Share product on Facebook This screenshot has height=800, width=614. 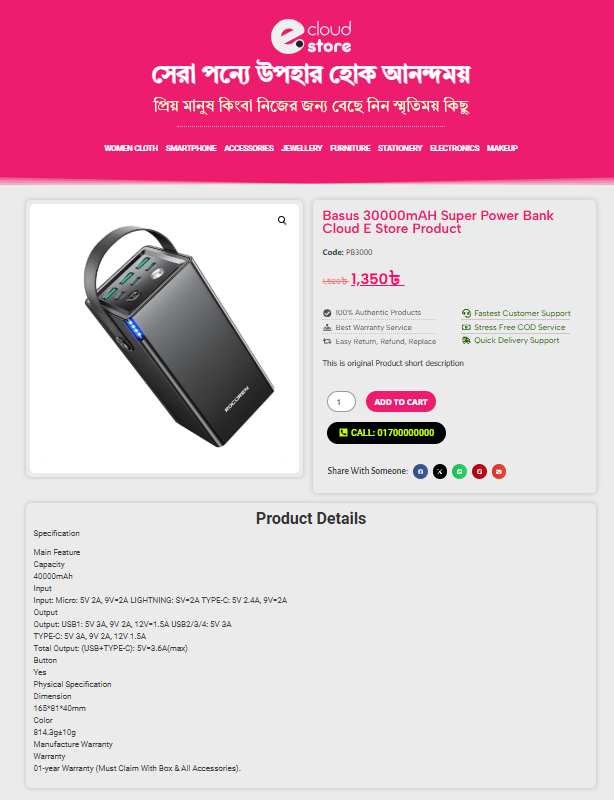[420, 471]
